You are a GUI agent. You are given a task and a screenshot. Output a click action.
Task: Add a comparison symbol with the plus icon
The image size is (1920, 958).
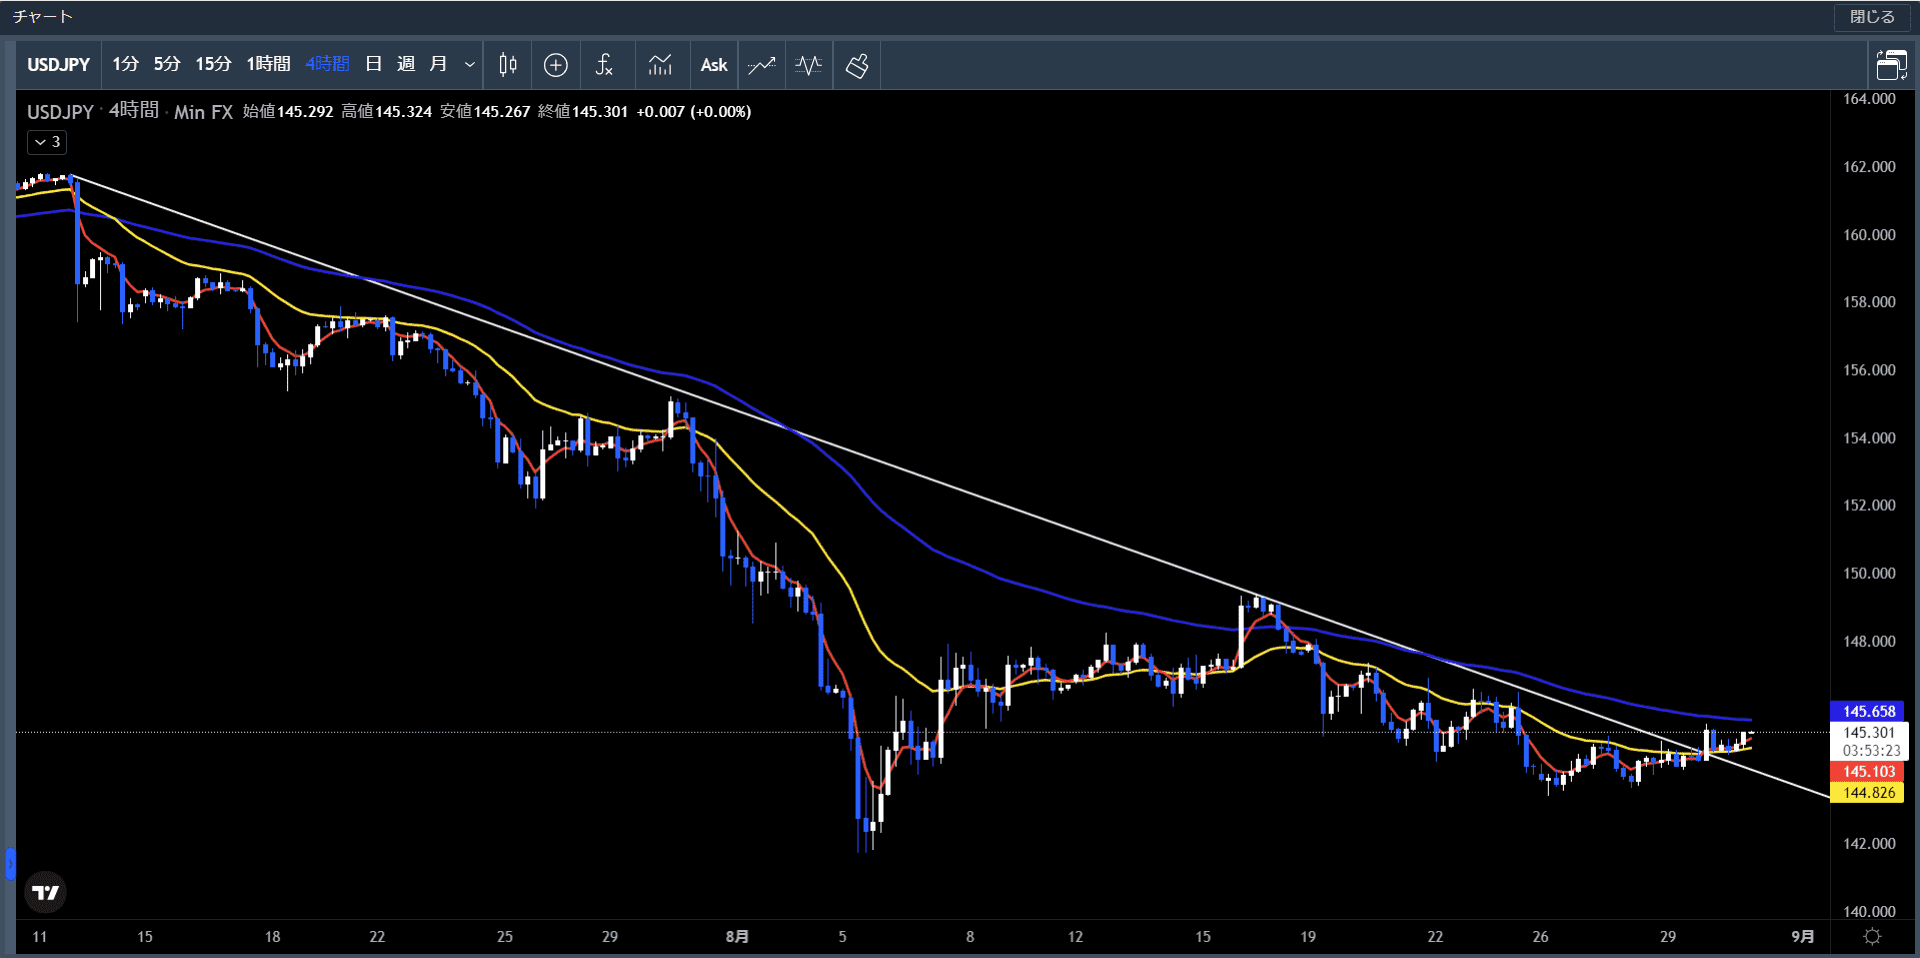pyautogui.click(x=556, y=65)
